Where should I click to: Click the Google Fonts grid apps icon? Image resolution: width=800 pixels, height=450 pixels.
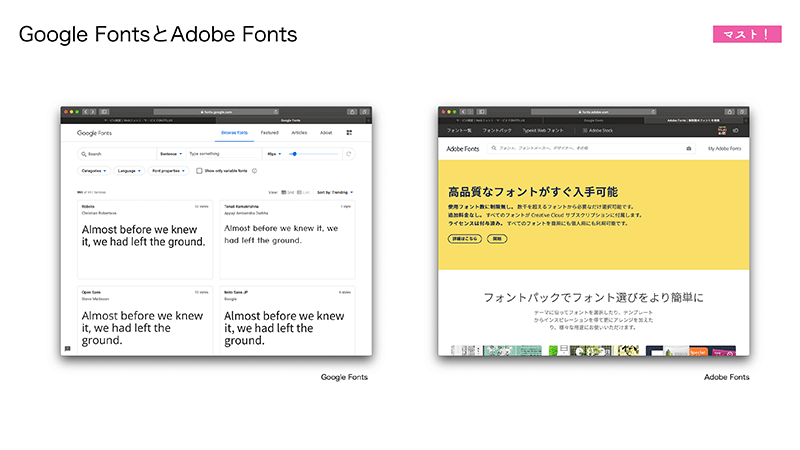[x=349, y=132]
